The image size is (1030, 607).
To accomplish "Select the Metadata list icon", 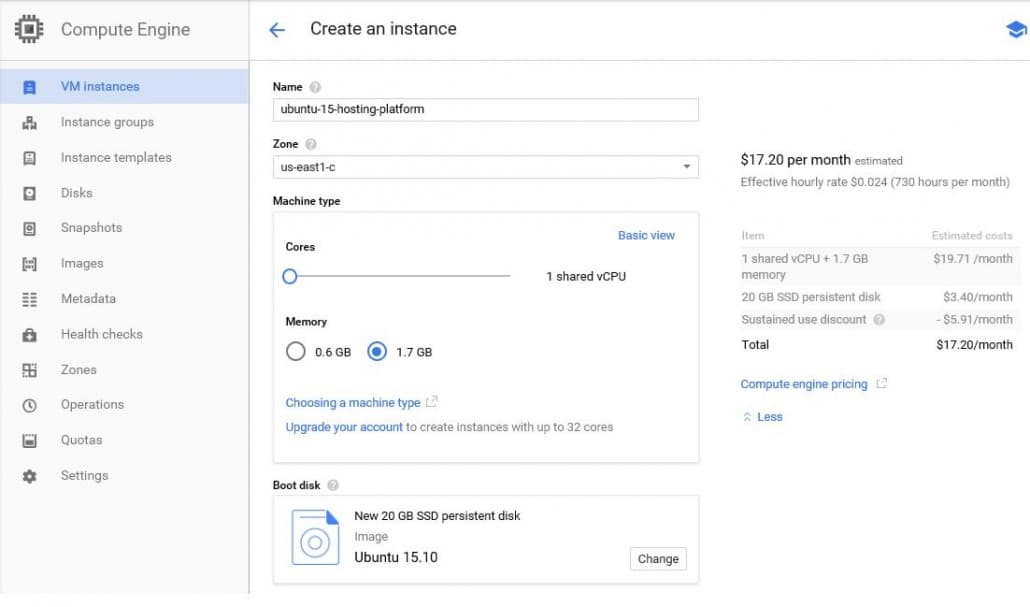I will pos(32,298).
